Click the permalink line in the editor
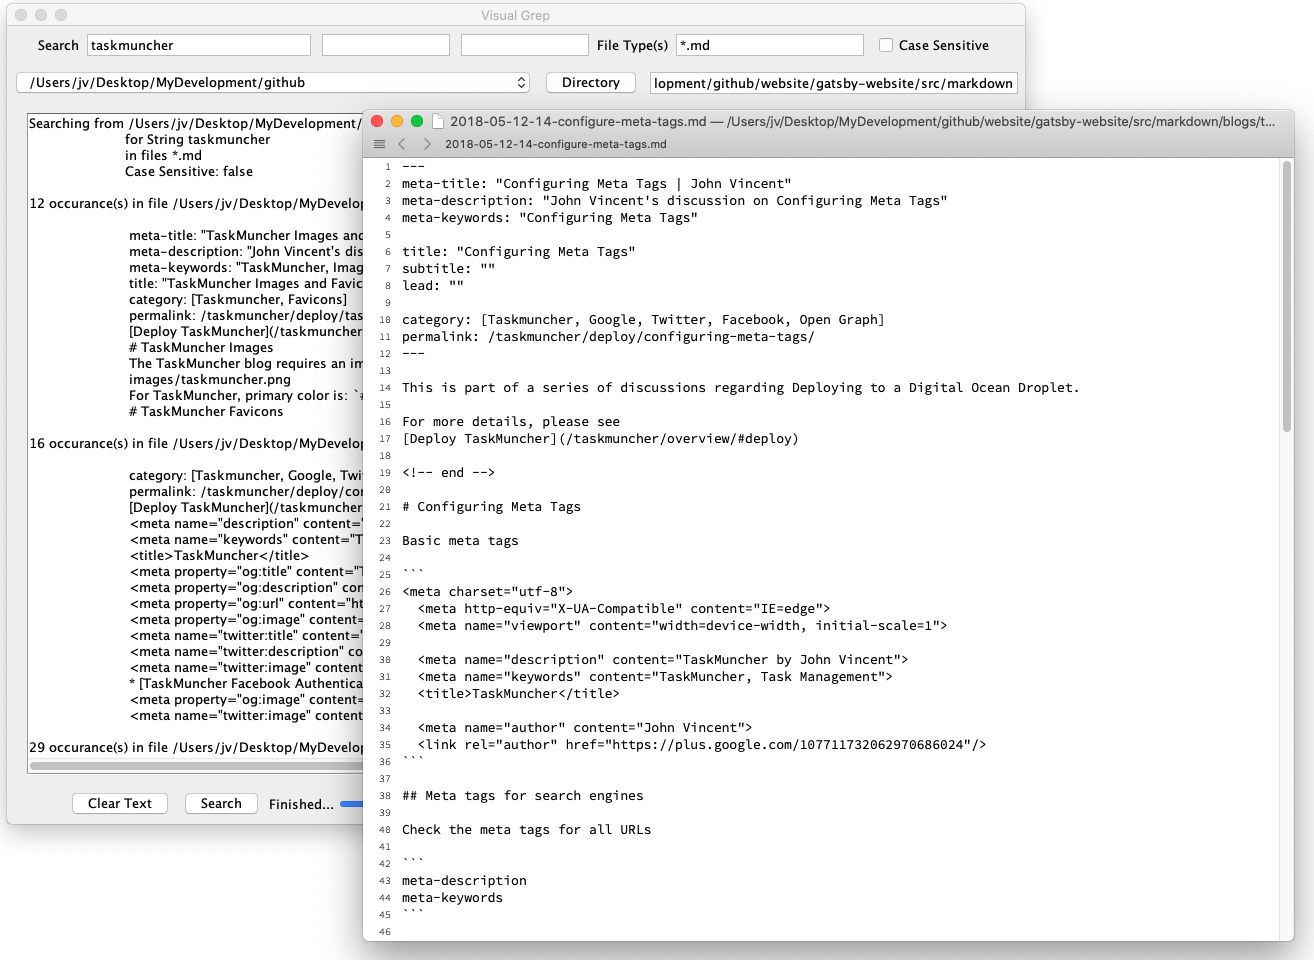 608,337
